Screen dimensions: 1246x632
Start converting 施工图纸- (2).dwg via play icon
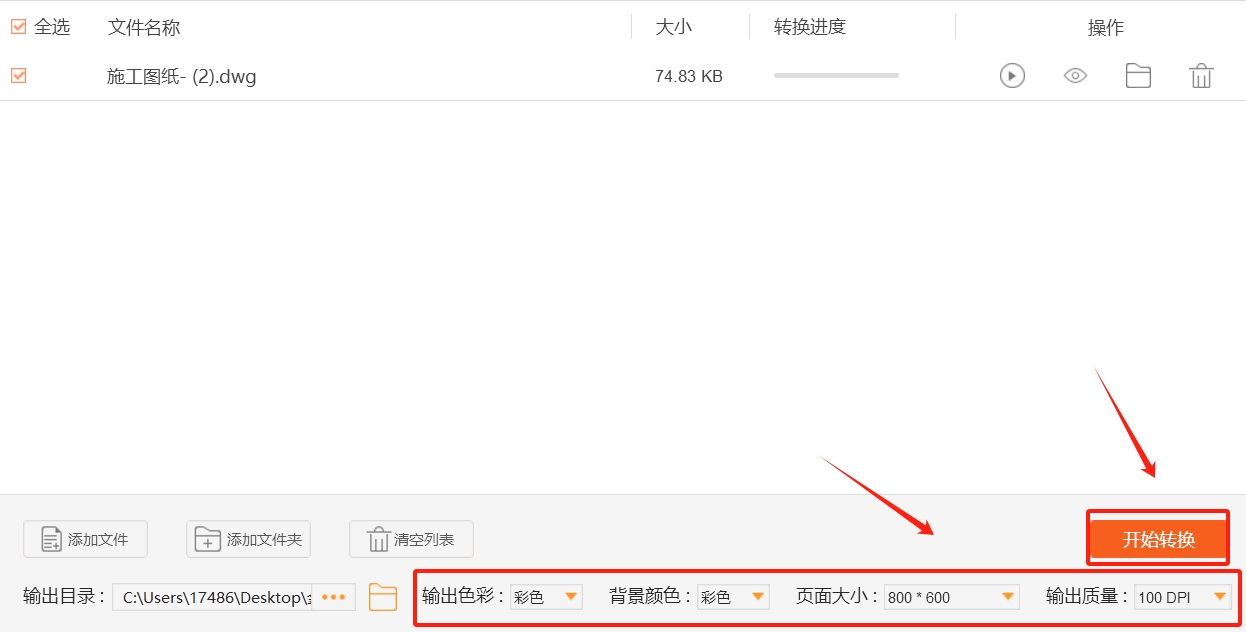click(1011, 75)
